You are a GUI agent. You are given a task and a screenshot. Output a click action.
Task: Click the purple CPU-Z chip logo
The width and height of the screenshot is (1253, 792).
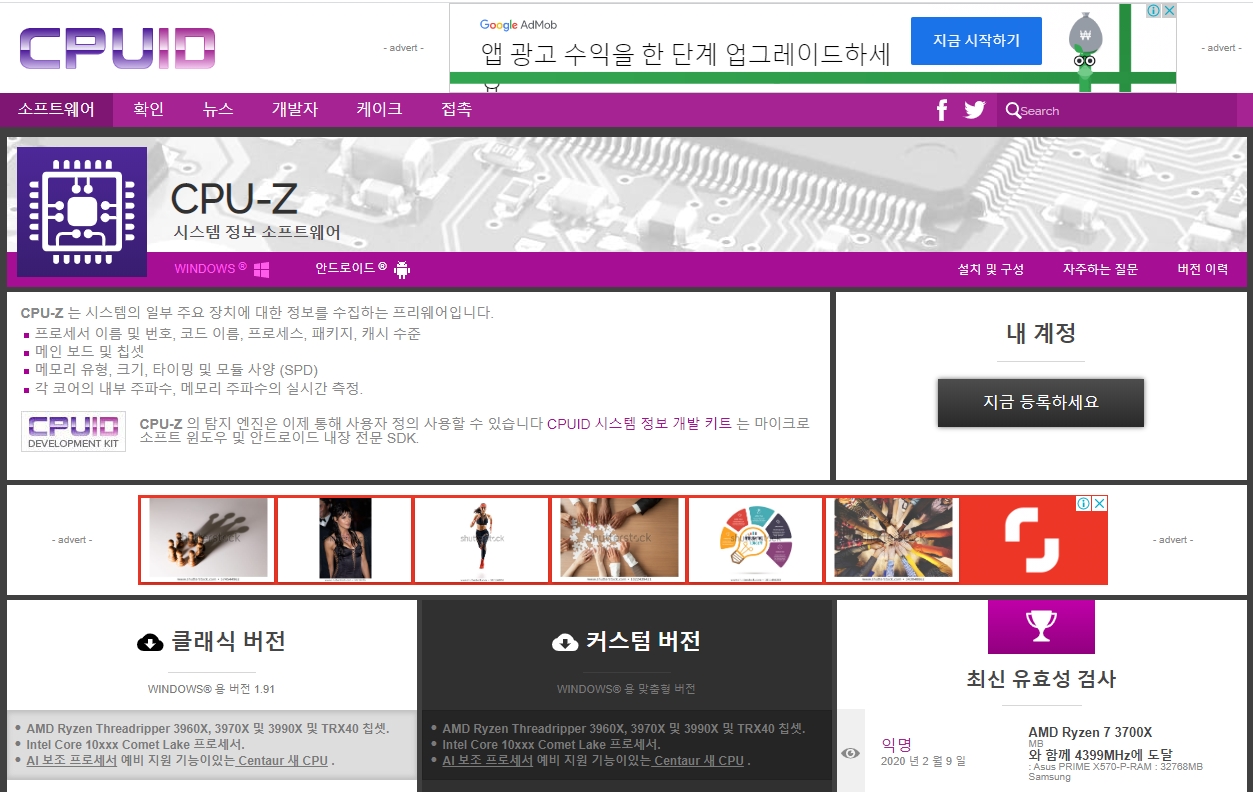pyautogui.click(x=82, y=212)
